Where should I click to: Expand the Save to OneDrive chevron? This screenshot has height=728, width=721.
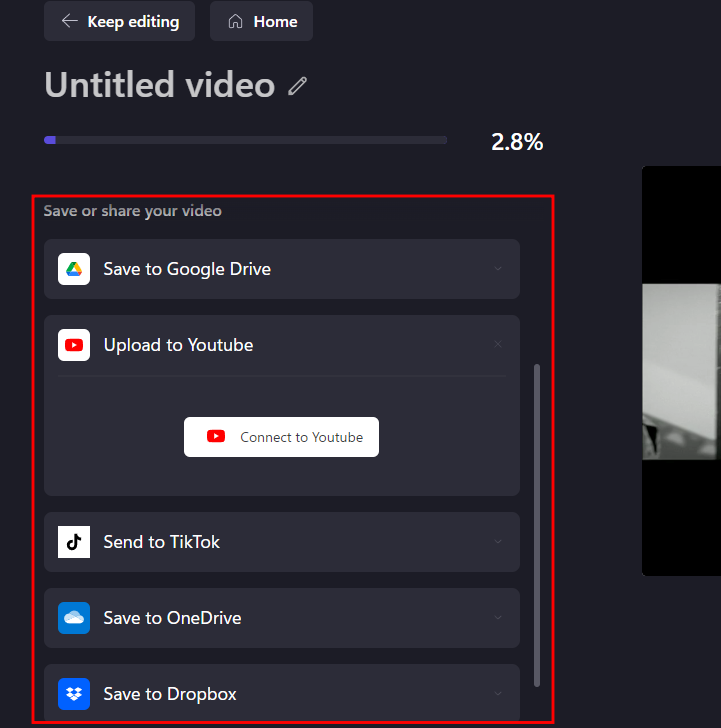[x=498, y=618]
